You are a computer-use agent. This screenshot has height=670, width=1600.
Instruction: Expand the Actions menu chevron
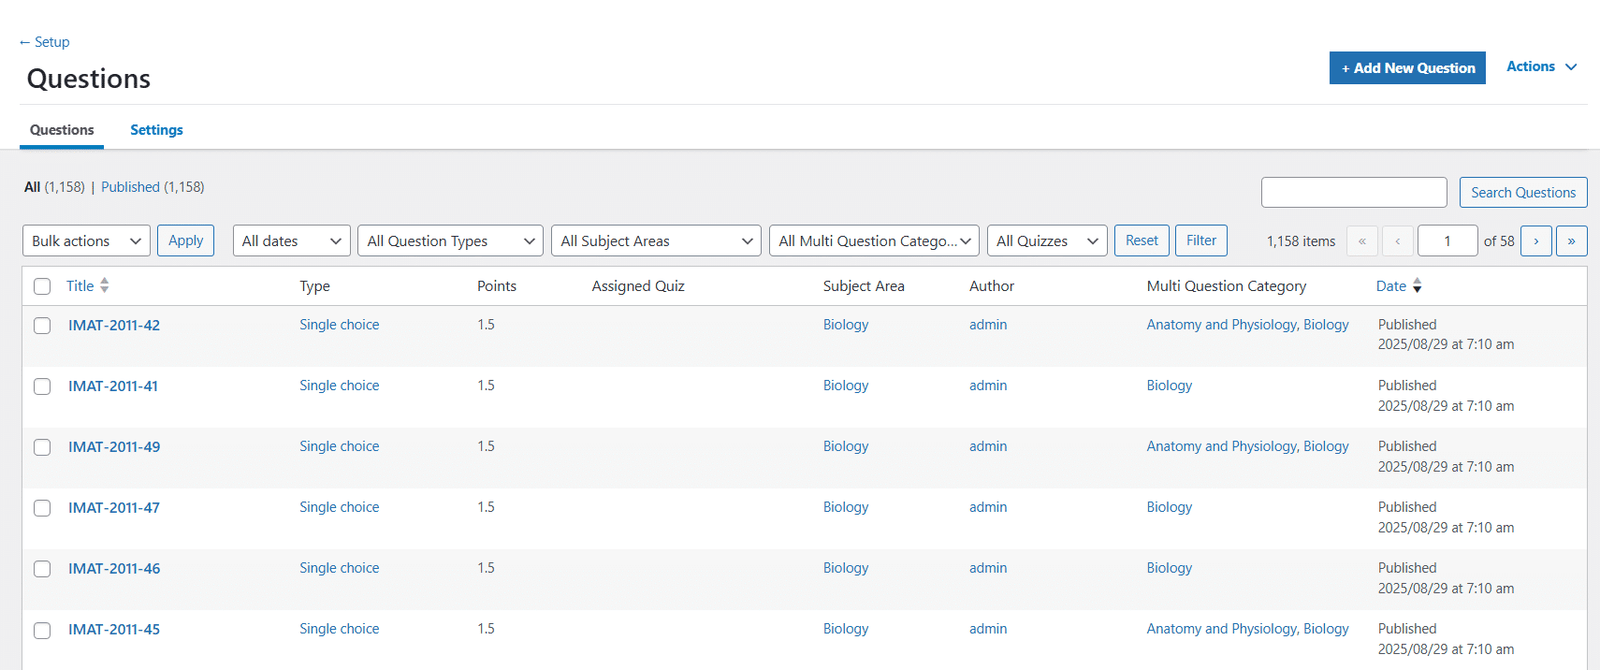pyautogui.click(x=1571, y=67)
